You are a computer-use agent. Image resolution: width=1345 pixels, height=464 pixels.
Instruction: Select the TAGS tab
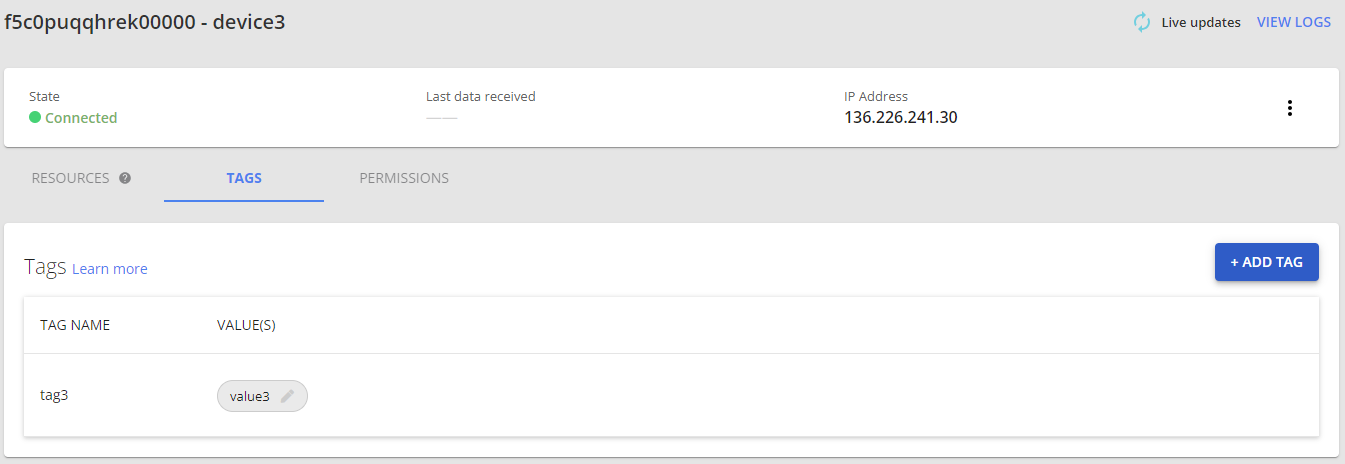(x=244, y=178)
